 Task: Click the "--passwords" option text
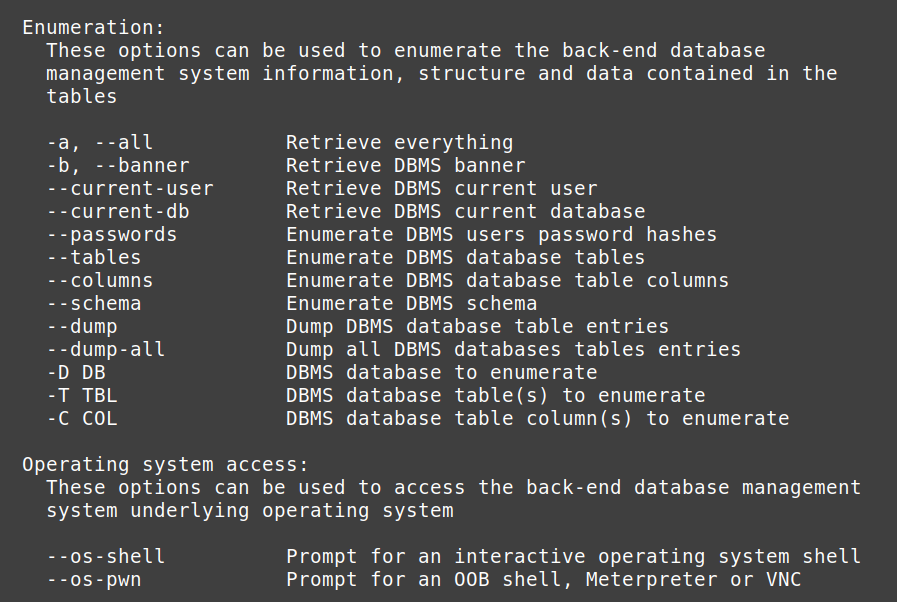pos(111,235)
